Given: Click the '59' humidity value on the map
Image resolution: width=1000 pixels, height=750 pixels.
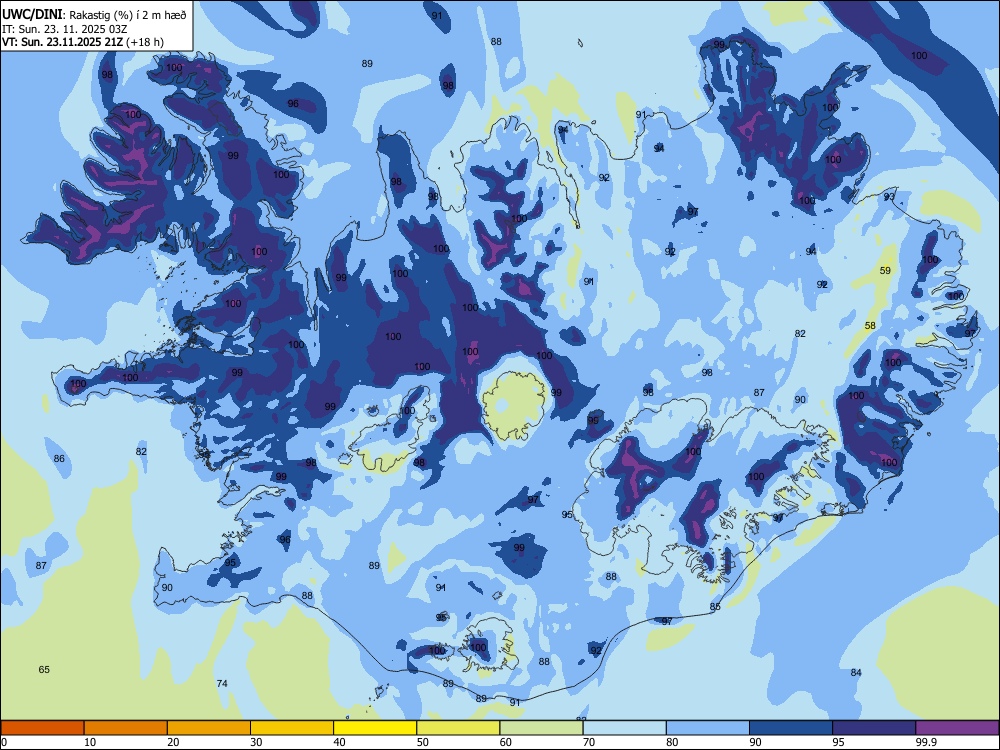Looking at the screenshot, I should pyautogui.click(x=885, y=270).
